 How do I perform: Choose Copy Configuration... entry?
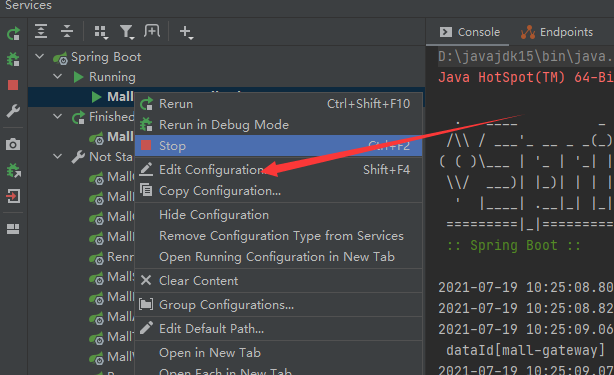[x=278, y=191]
